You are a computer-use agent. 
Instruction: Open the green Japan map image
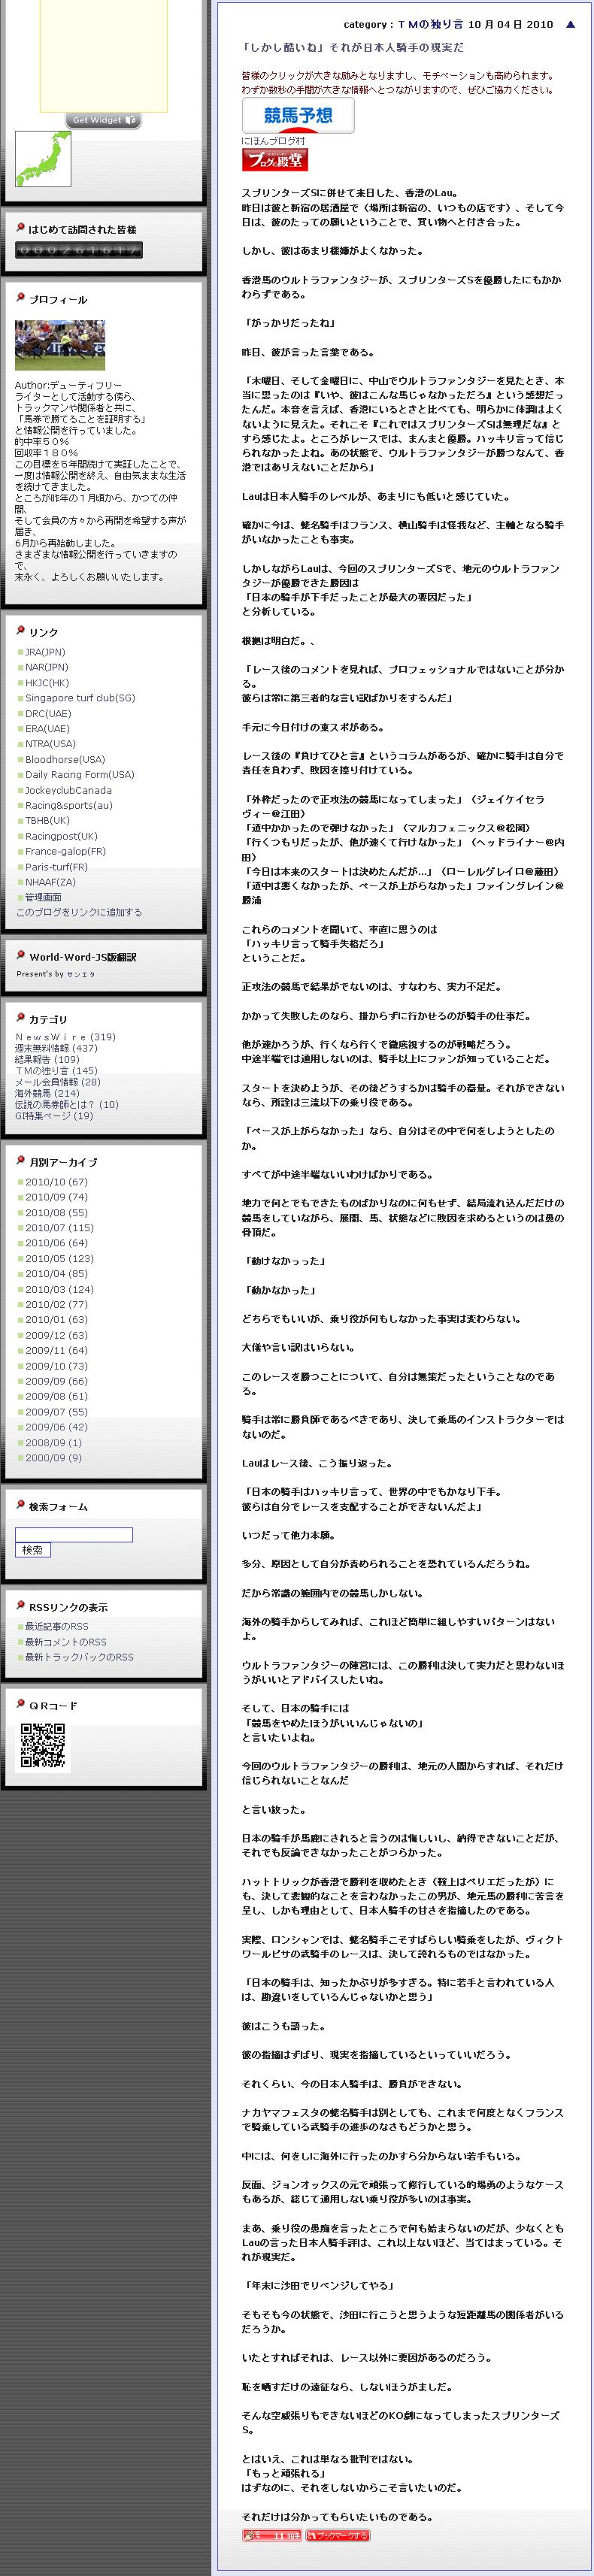43,159
